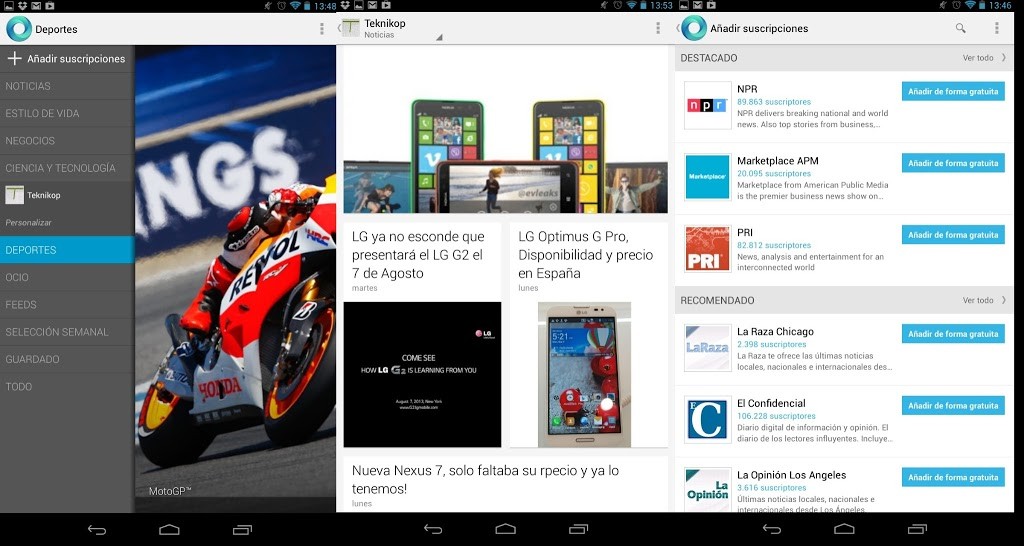
Task: Tap the Deportes title in header
Action: (x=56, y=29)
